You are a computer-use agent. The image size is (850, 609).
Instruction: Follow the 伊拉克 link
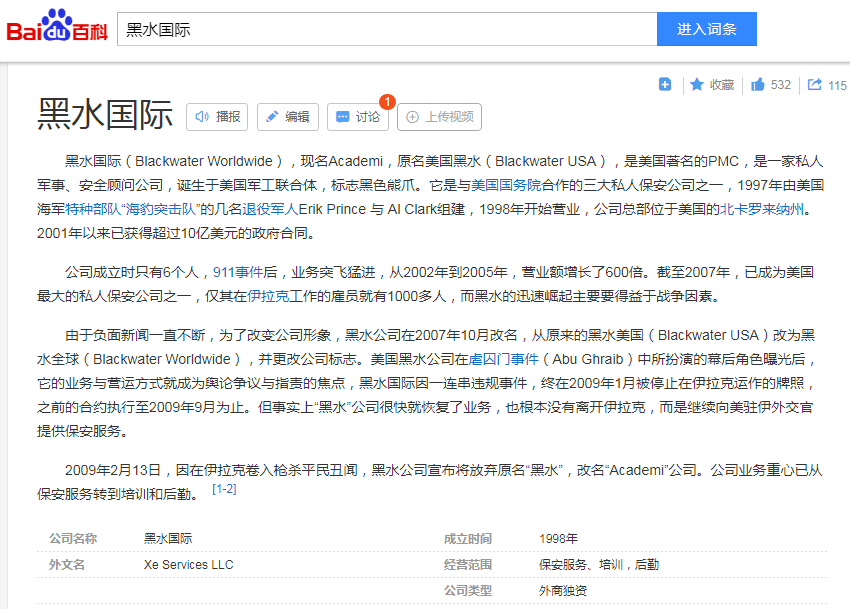coord(268,296)
